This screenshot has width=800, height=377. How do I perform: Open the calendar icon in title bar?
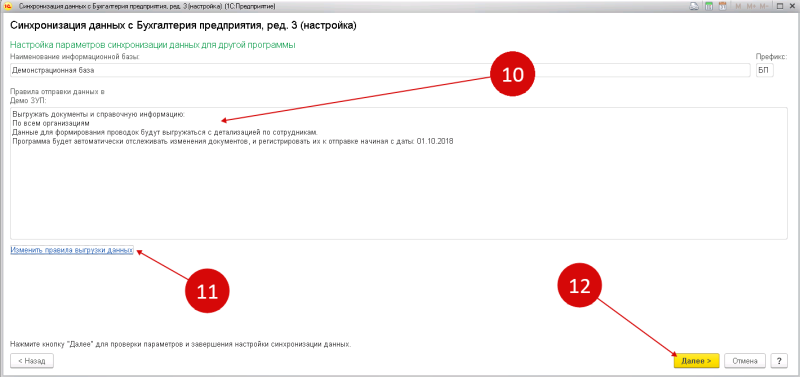[x=722, y=7]
